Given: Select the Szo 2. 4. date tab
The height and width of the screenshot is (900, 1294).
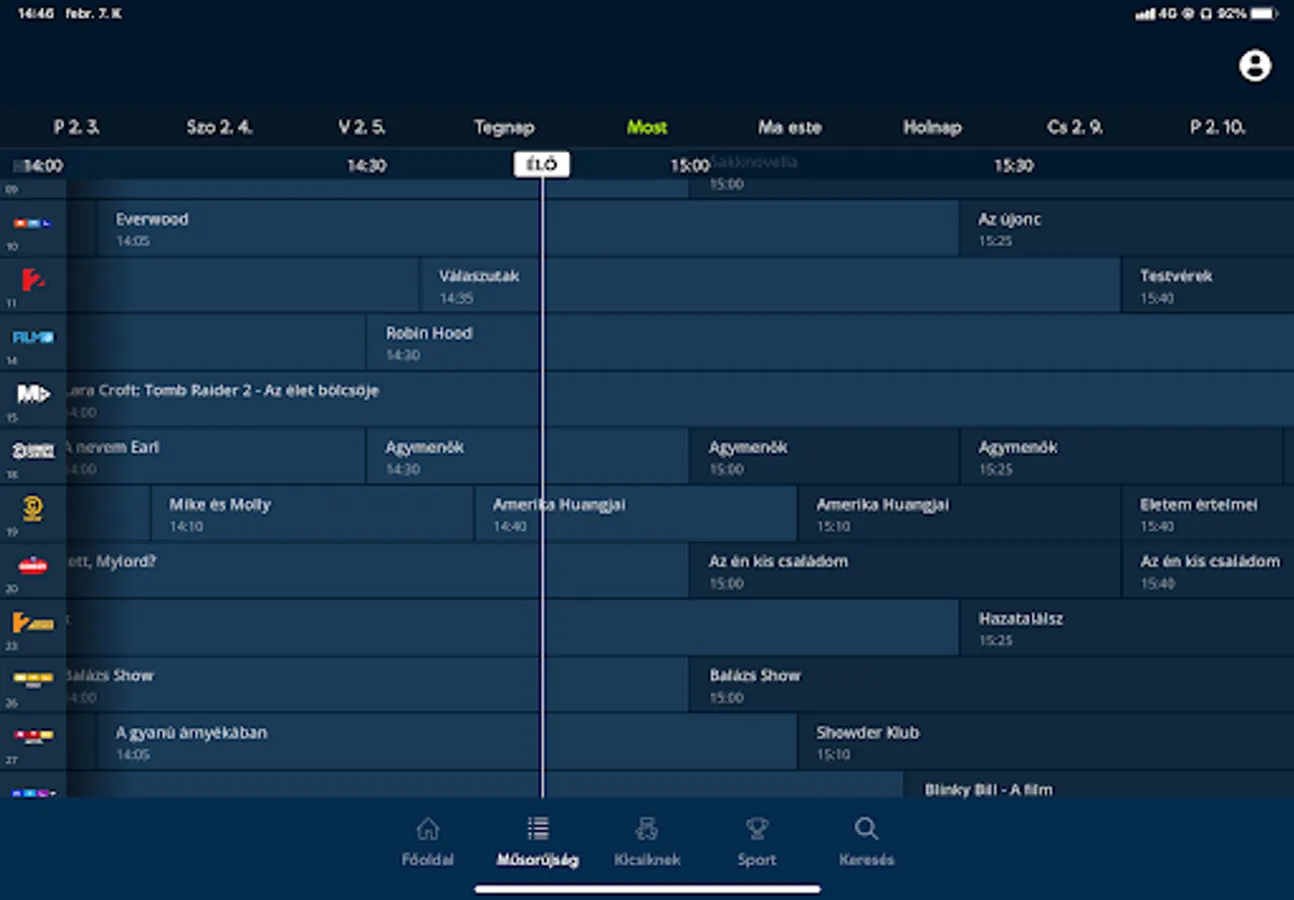Looking at the screenshot, I should click(219, 127).
